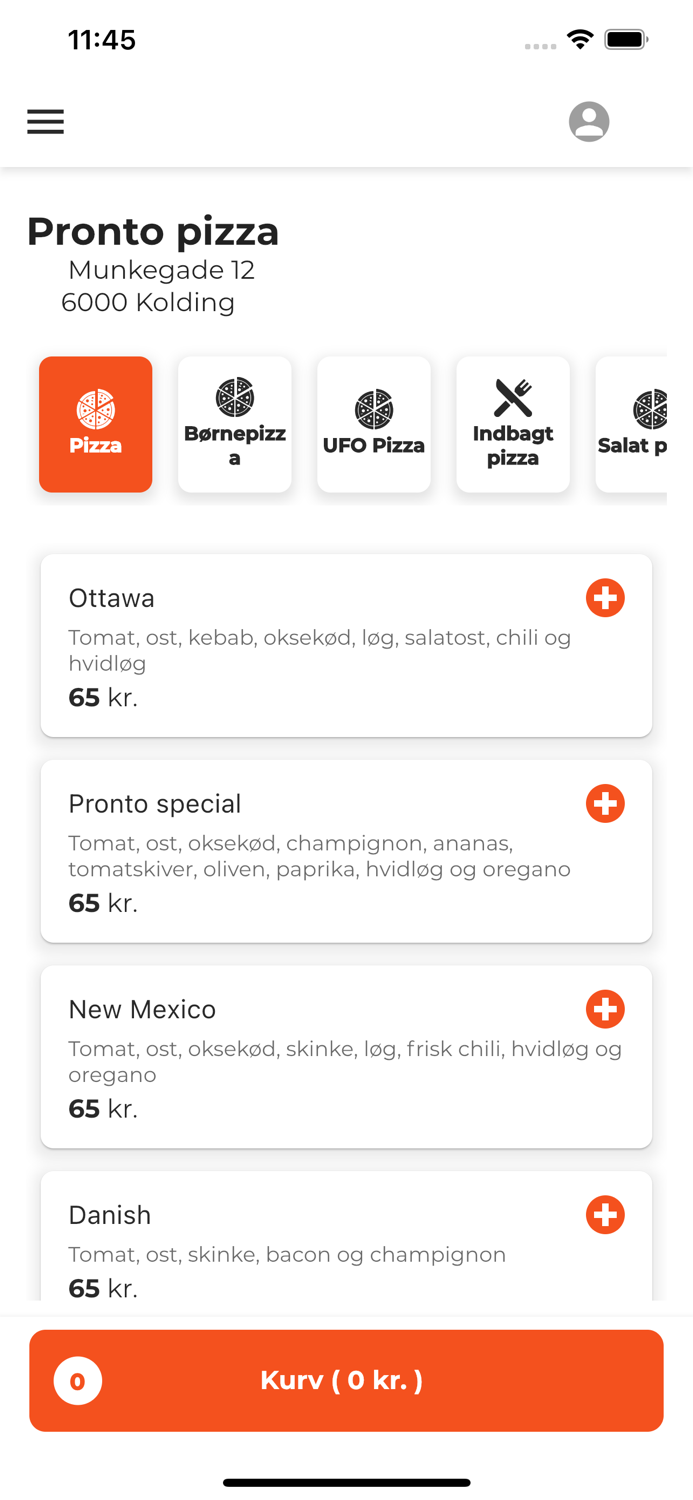Screen dimensions: 693x1500
Task: Open the Danish pizza item card
Action: 346,1236
